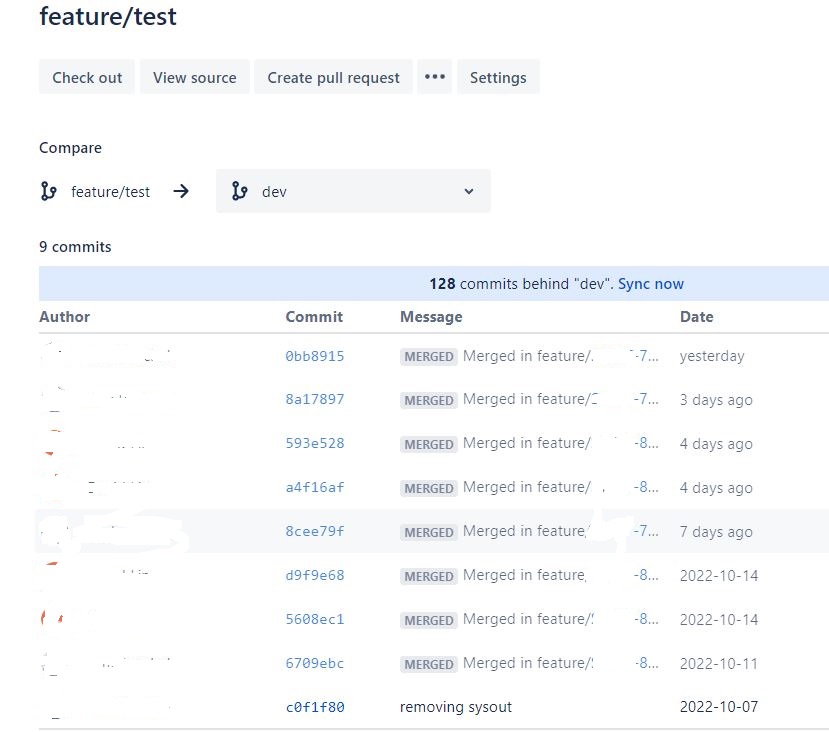
Task: Click the Check out button
Action: [x=86, y=76]
